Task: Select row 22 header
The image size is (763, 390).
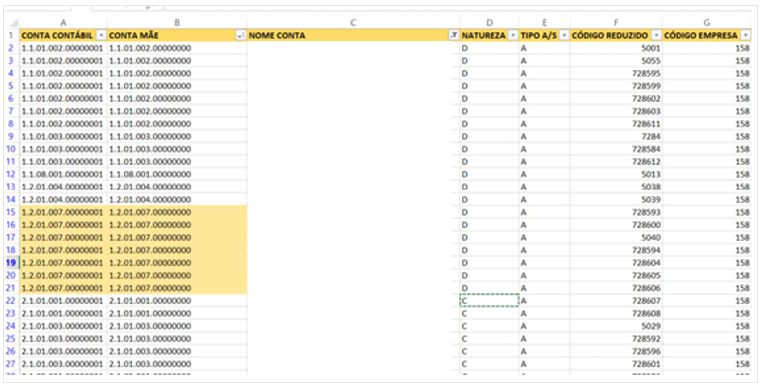Action: click(x=11, y=301)
